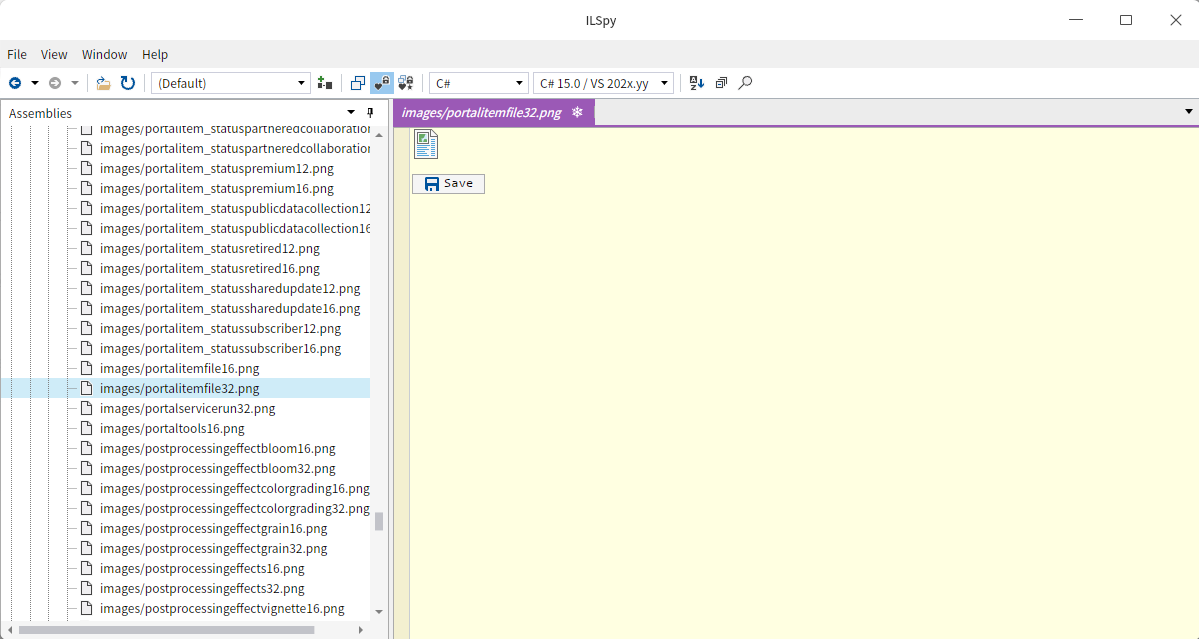Click the Manage assembly lists icon

click(x=325, y=83)
